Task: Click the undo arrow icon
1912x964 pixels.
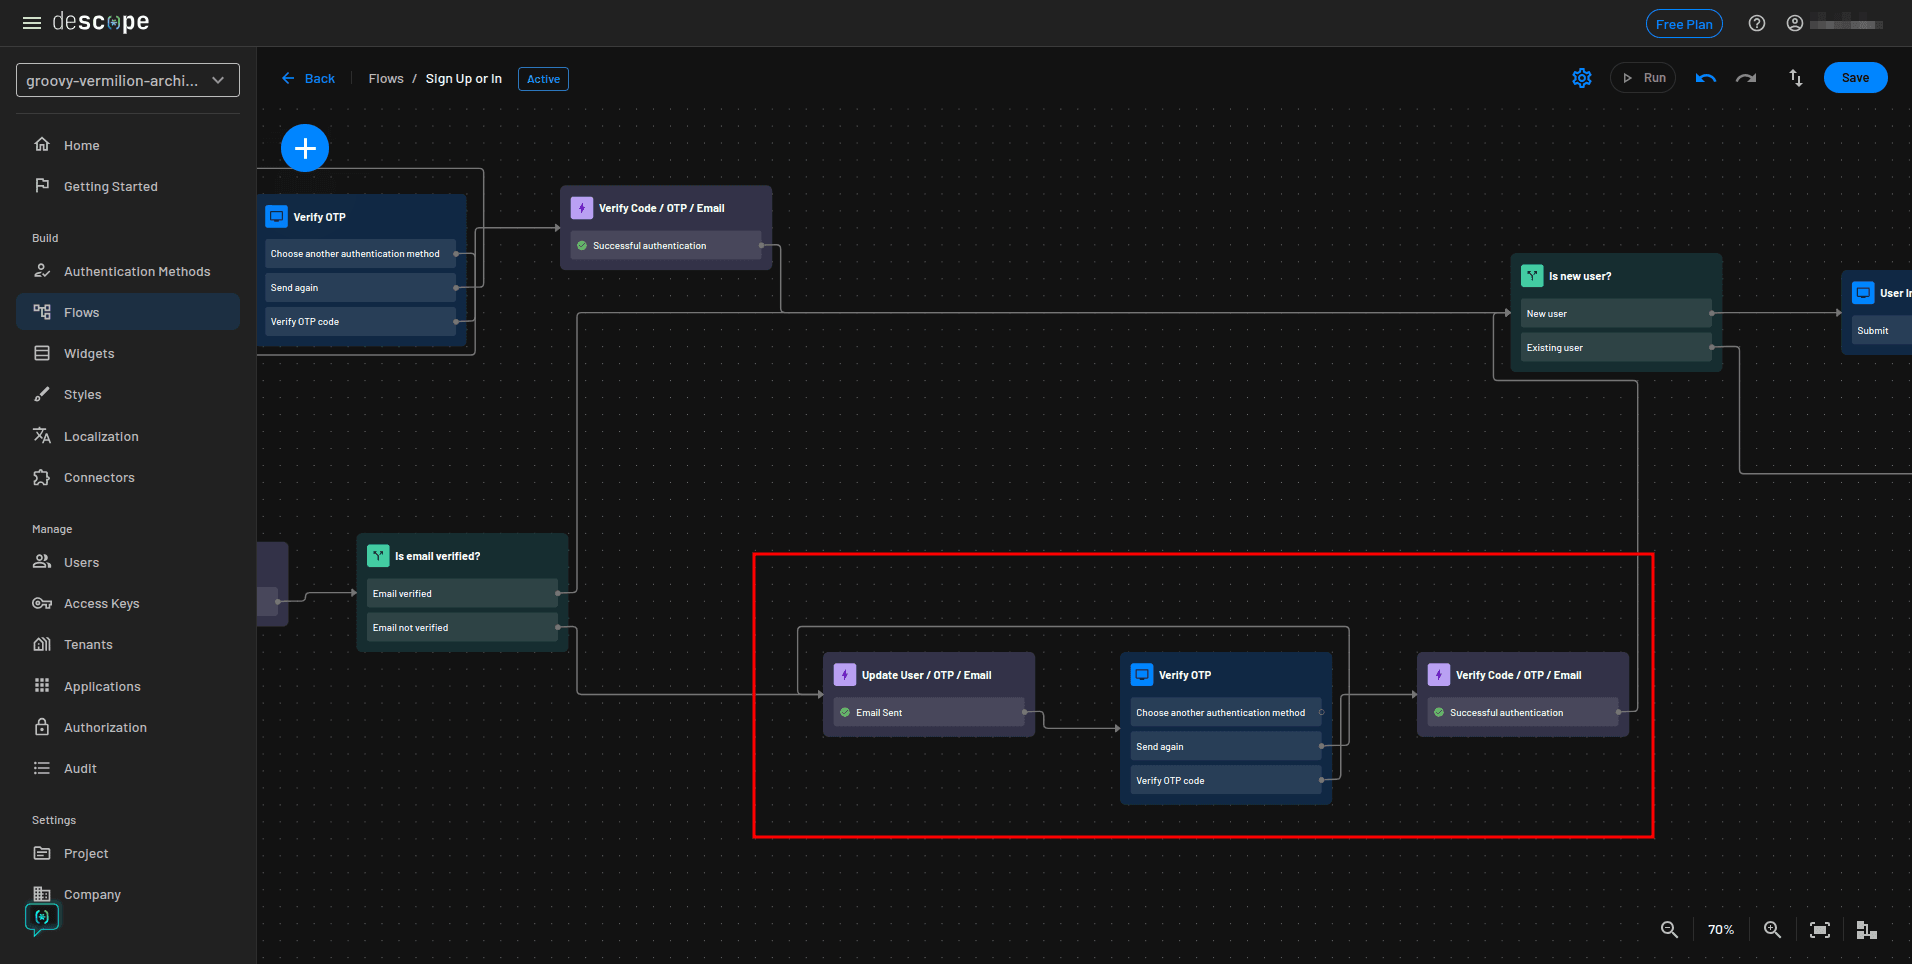Action: coord(1705,77)
